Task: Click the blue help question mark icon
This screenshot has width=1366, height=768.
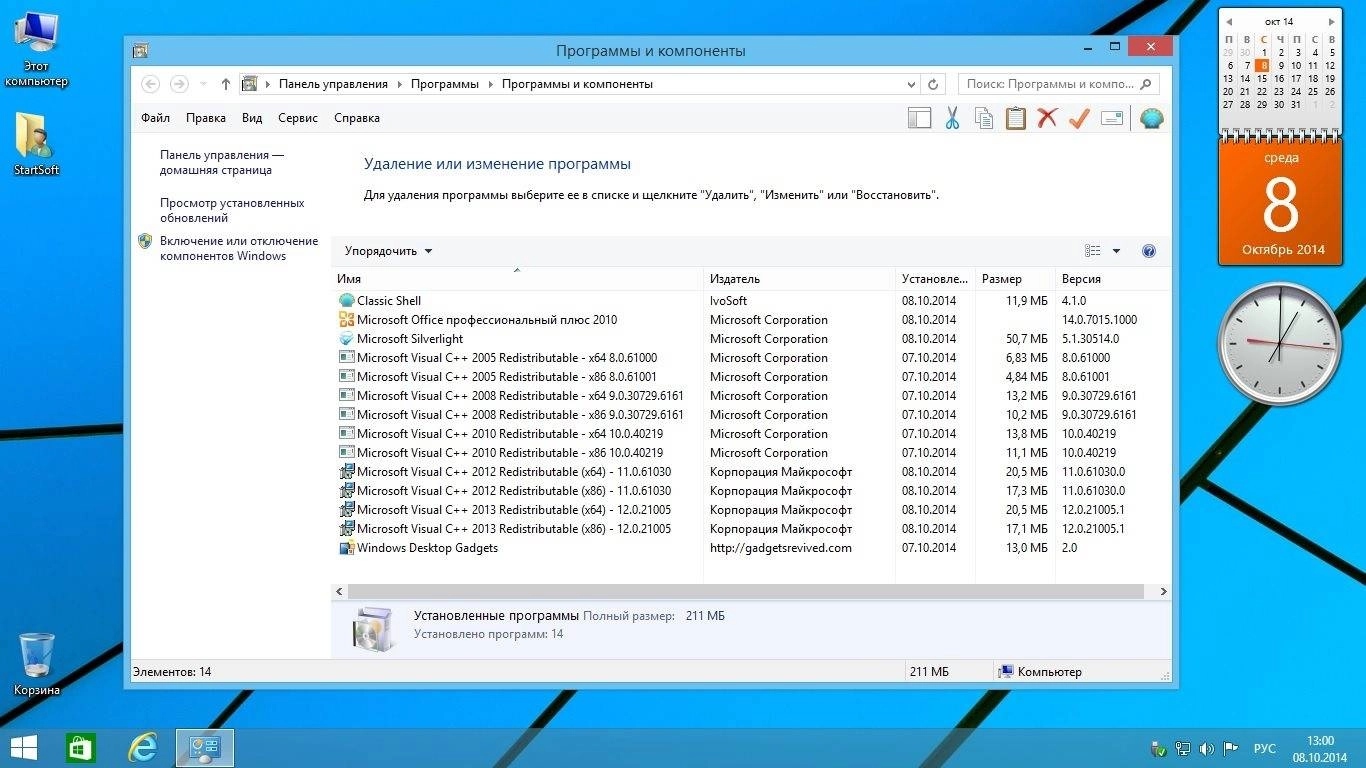Action: tap(1149, 251)
